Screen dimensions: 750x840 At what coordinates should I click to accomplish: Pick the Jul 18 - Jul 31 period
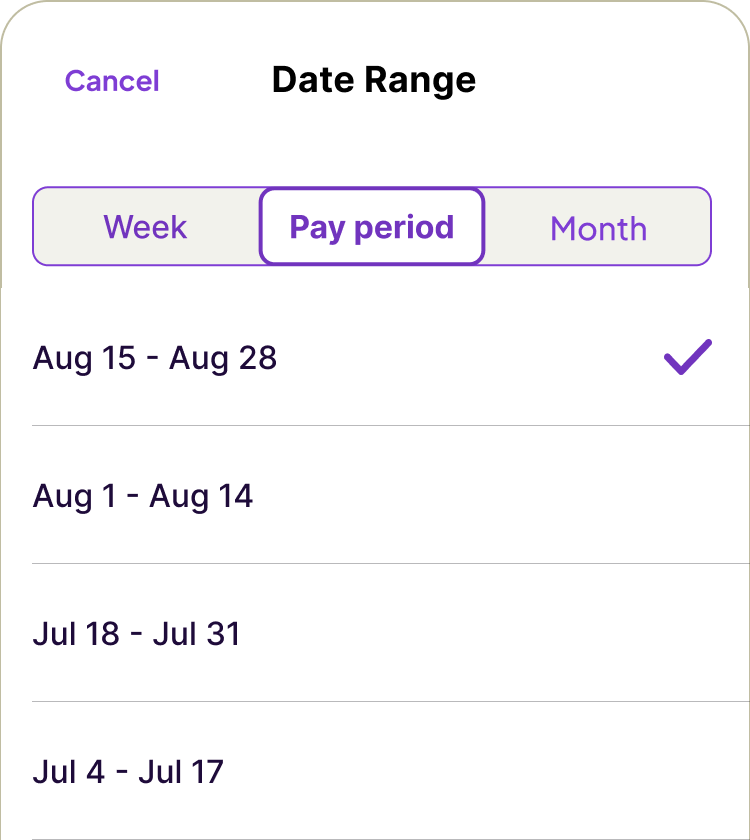pos(137,634)
